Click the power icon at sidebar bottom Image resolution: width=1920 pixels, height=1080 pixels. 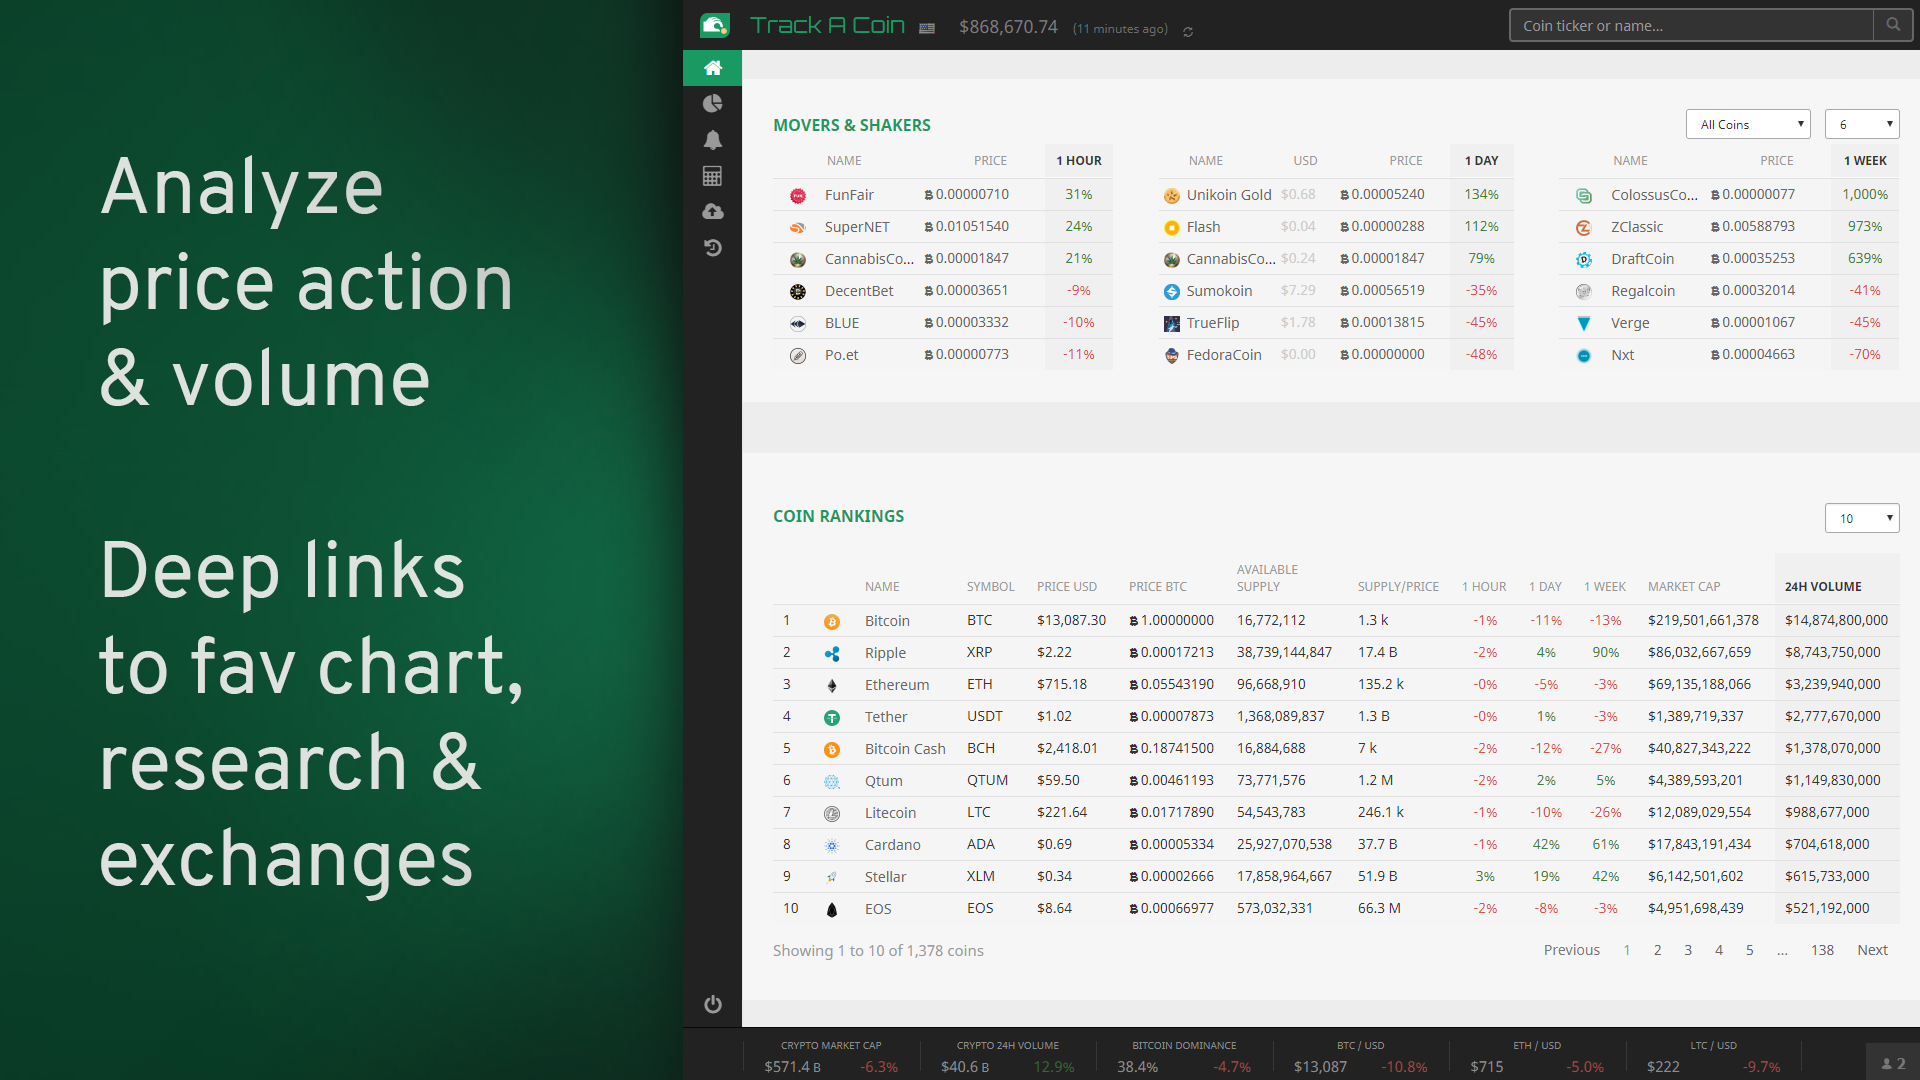coord(712,1004)
